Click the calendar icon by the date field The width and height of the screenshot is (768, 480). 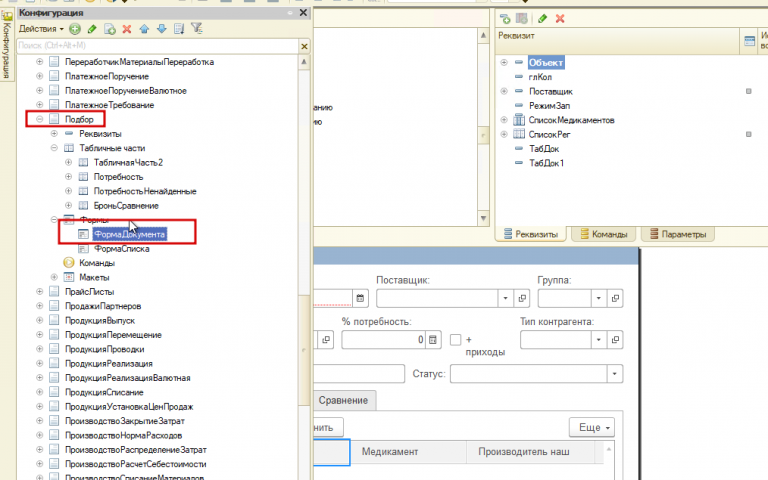[x=360, y=298]
